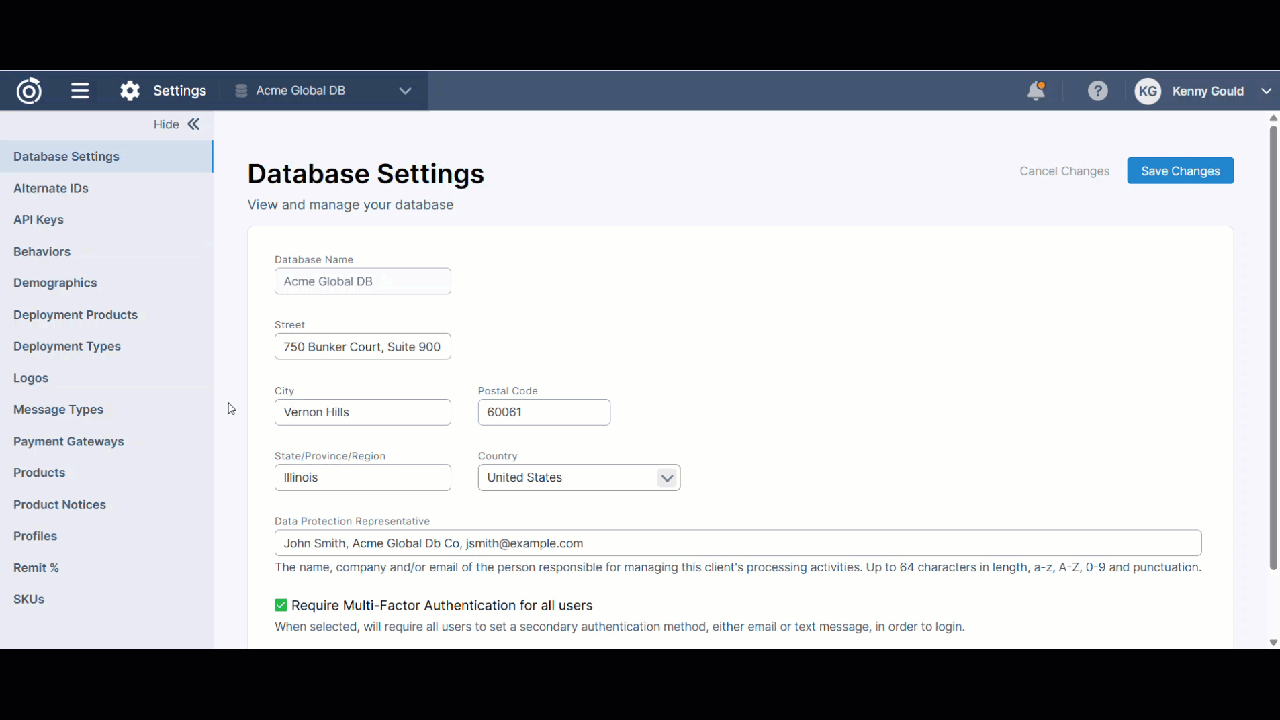Click the KG user avatar
The height and width of the screenshot is (720, 1280).
(x=1148, y=91)
